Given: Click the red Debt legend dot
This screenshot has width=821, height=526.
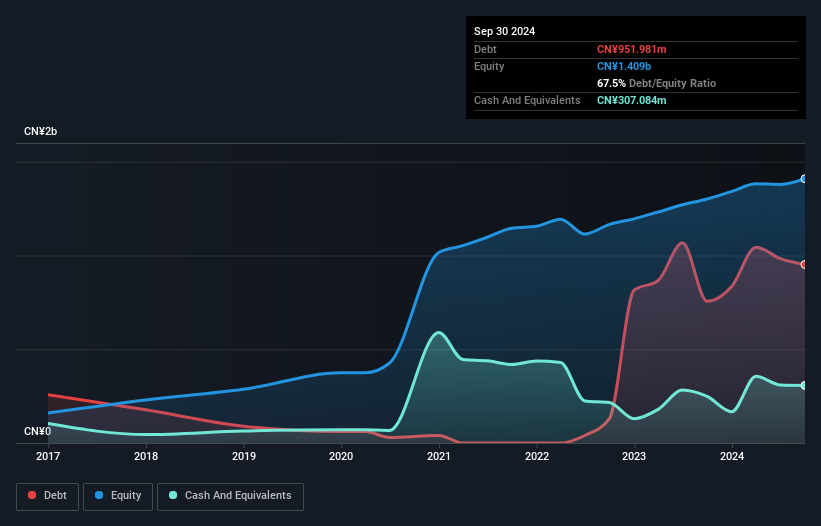Looking at the screenshot, I should 32,495.
